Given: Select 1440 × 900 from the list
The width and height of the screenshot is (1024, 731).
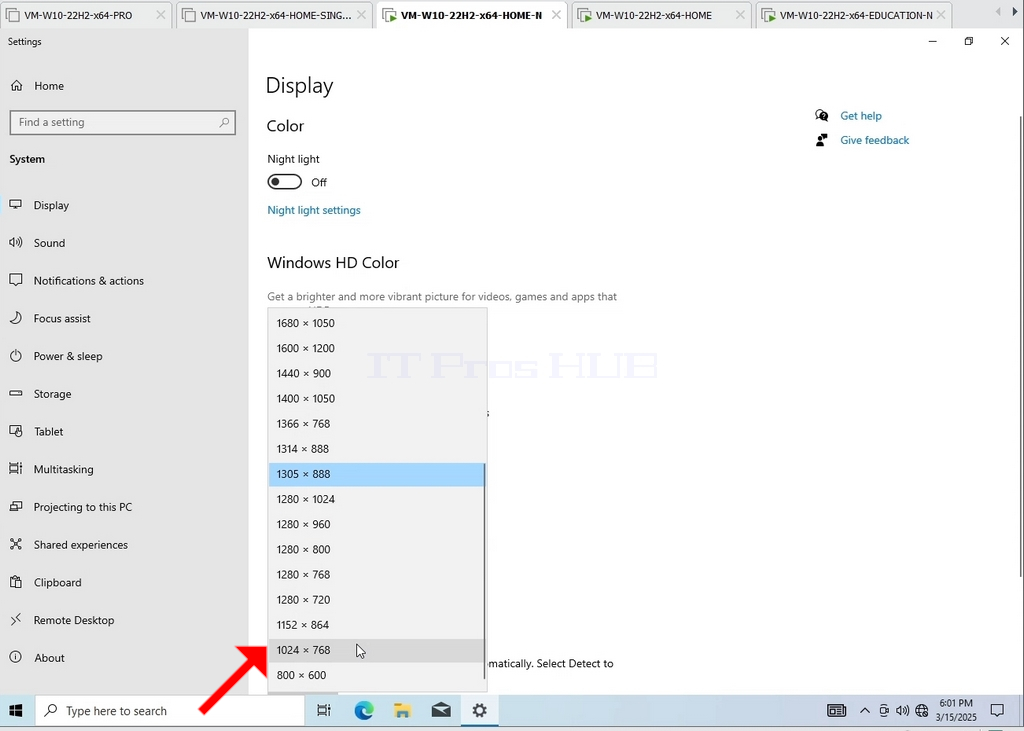Looking at the screenshot, I should tap(377, 374).
